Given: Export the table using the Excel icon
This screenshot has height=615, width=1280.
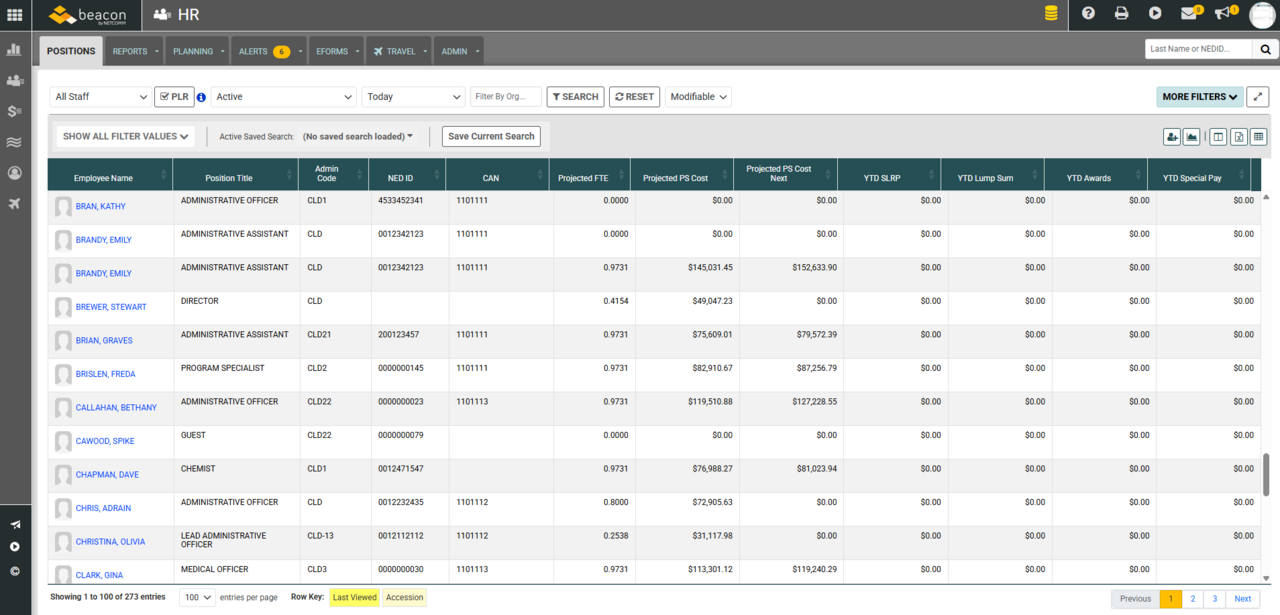Looking at the screenshot, I should click(x=1238, y=137).
